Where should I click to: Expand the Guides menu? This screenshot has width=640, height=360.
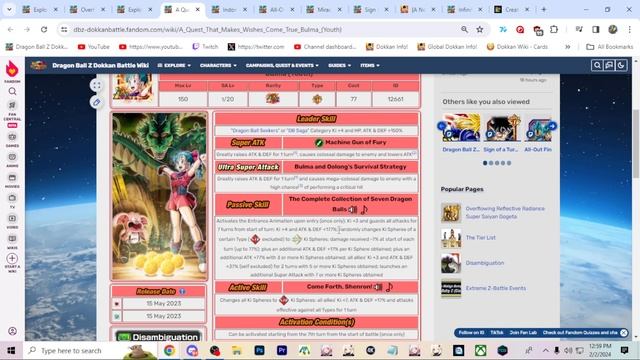[339, 65]
